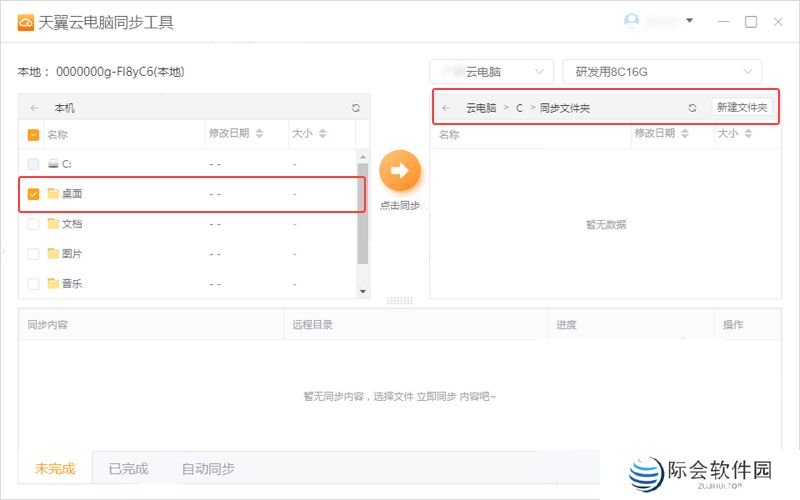Click the 操作 column header
Image resolution: width=800 pixels, height=500 pixels.
[x=733, y=325]
